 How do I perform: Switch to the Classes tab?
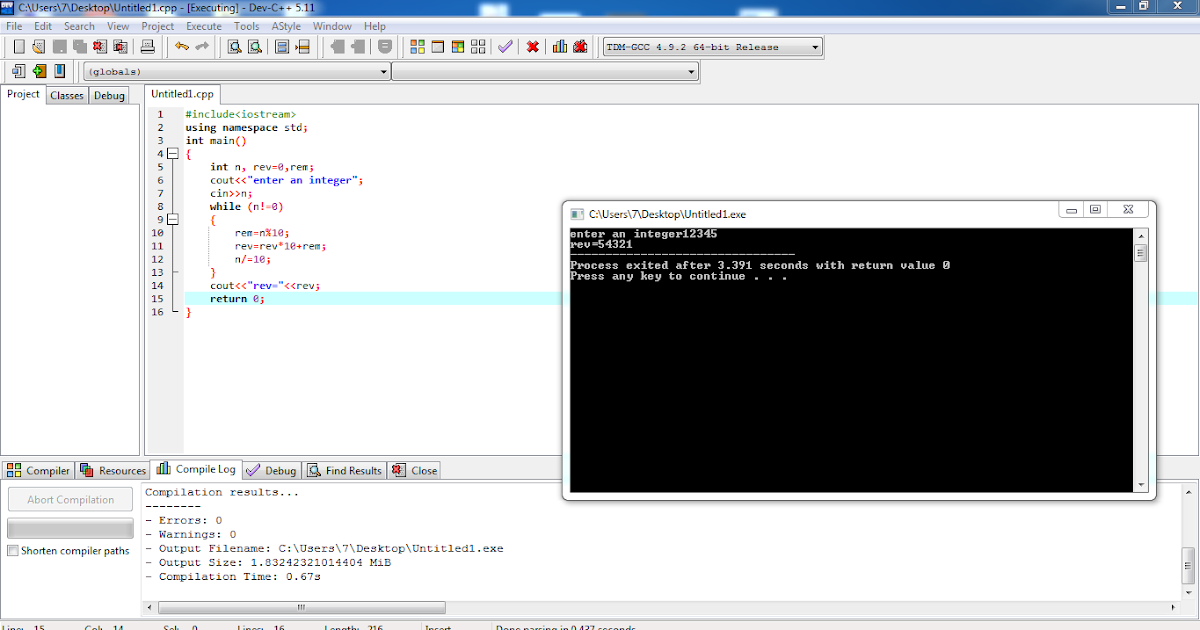(x=66, y=95)
